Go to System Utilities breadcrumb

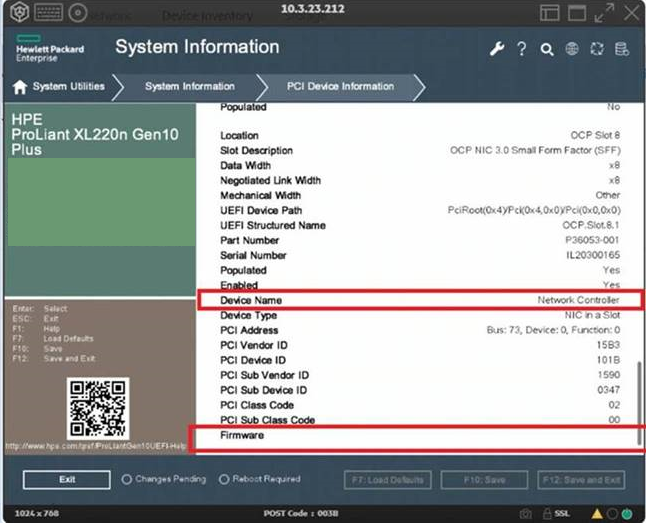(x=69, y=87)
